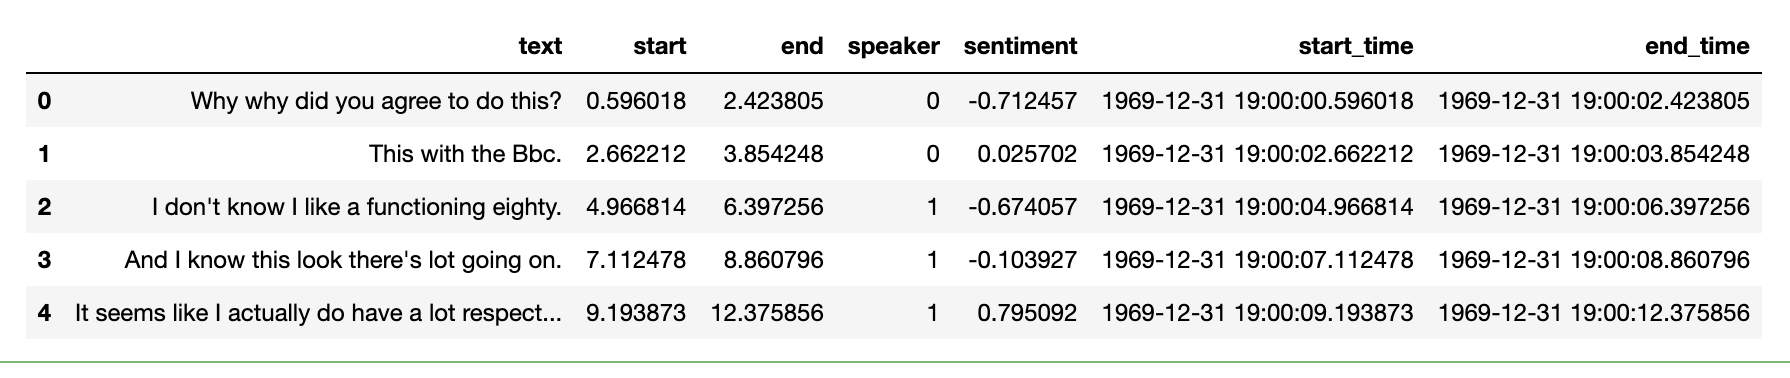The image size is (1790, 378).
Task: Click the start value 4.966814
Action: click(636, 207)
